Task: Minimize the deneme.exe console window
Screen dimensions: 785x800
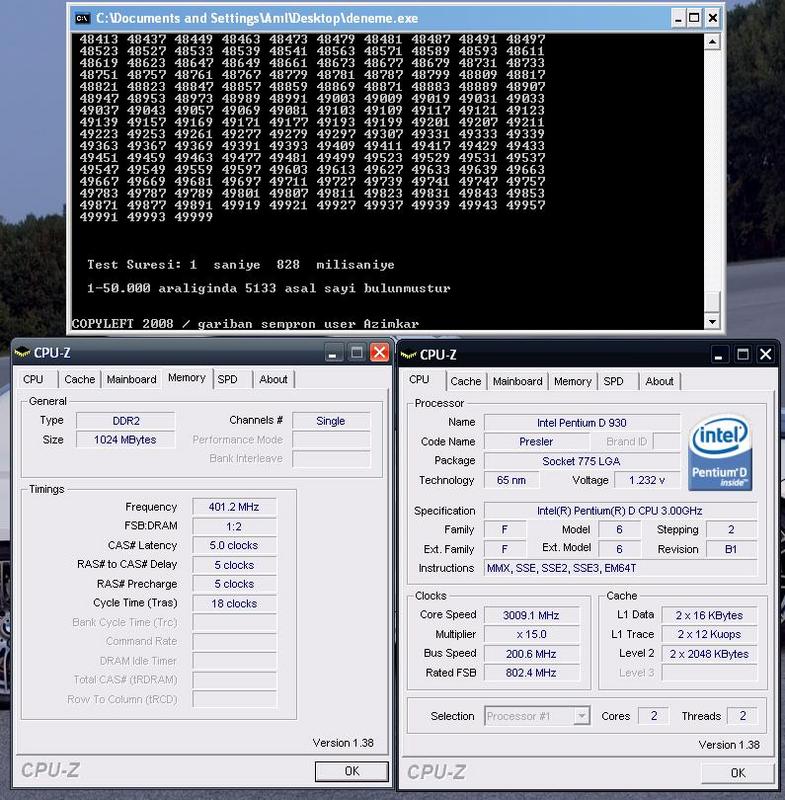Action: click(x=678, y=18)
